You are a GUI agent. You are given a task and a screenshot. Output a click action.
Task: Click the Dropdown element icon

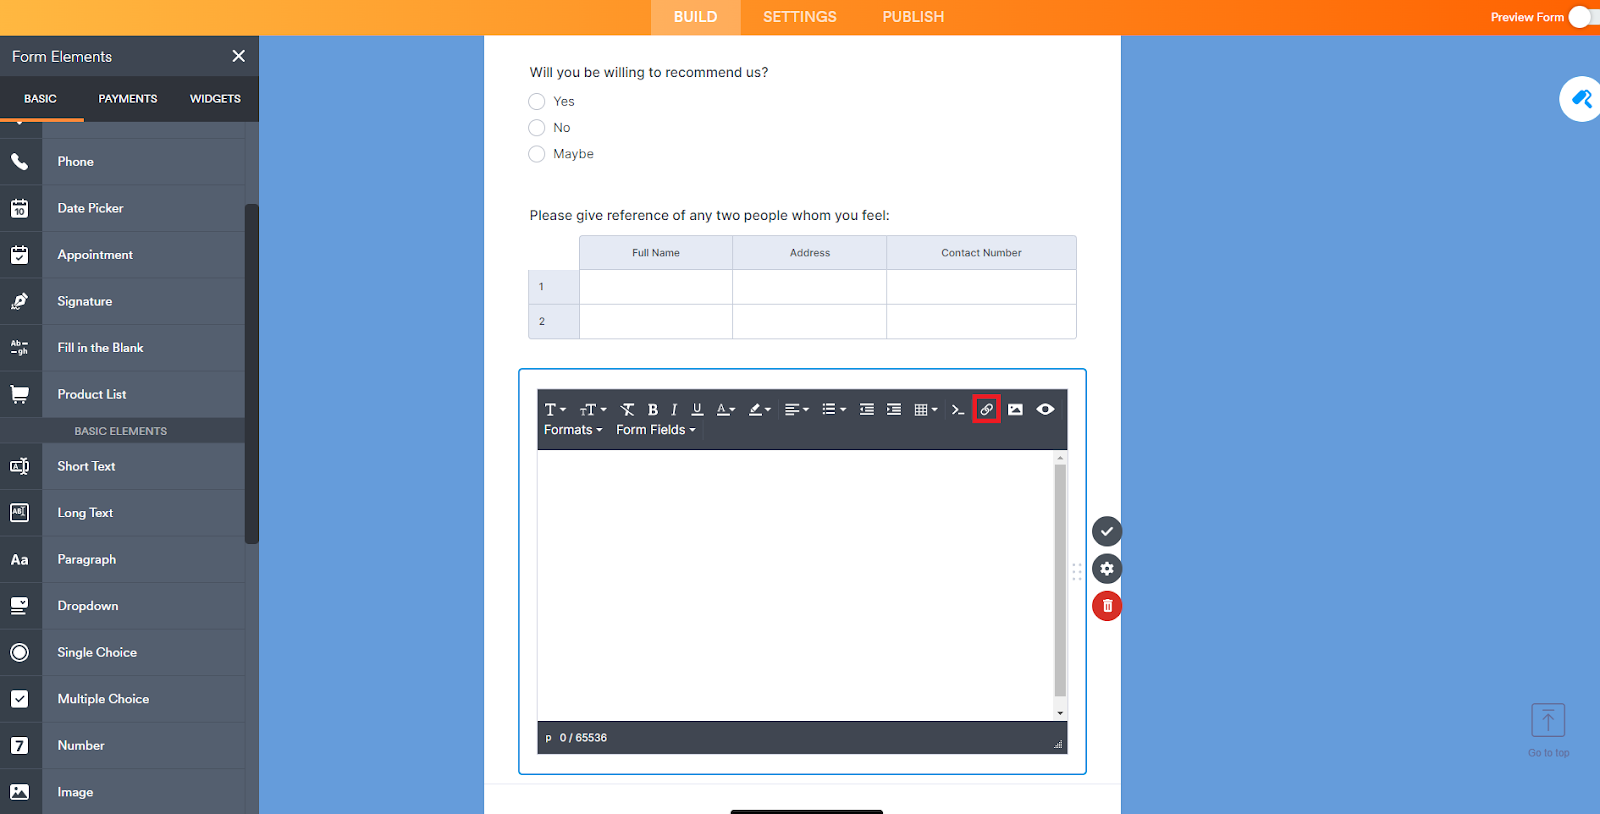20,605
